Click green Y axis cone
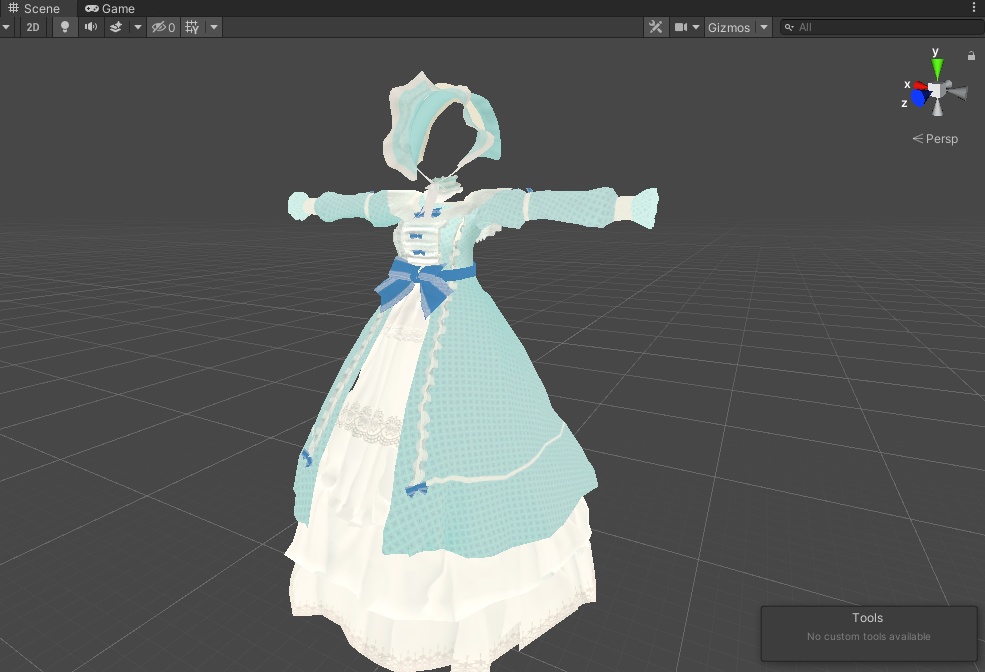This screenshot has width=985, height=672. coord(937,68)
